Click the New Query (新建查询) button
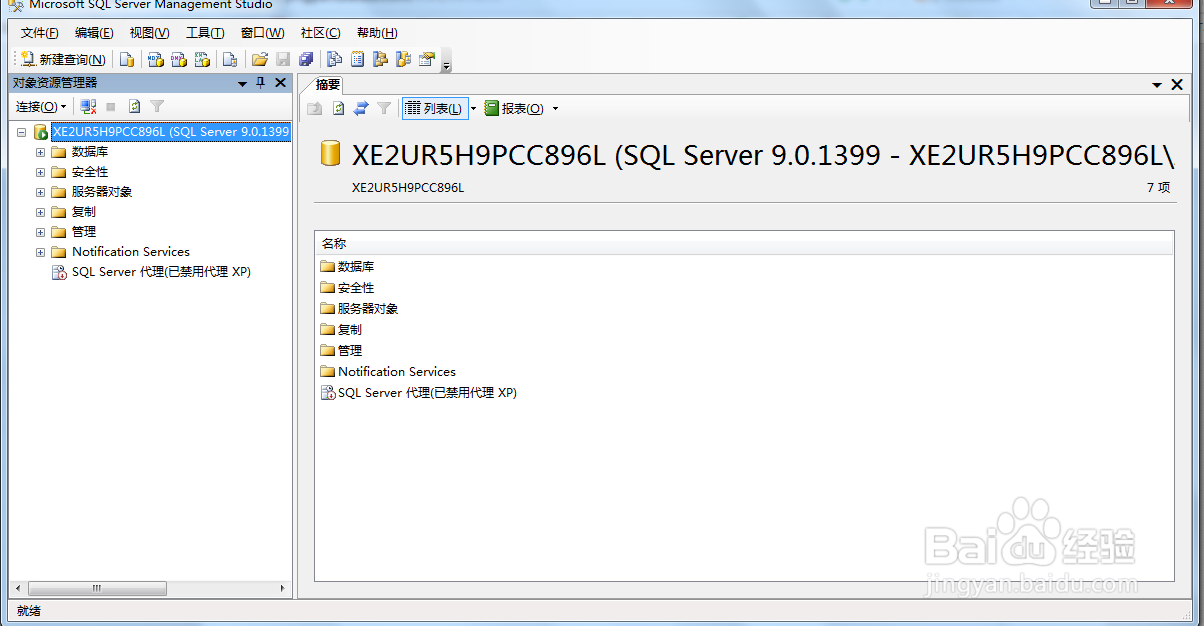Image resolution: width=1204 pixels, height=626 pixels. pyautogui.click(x=64, y=60)
